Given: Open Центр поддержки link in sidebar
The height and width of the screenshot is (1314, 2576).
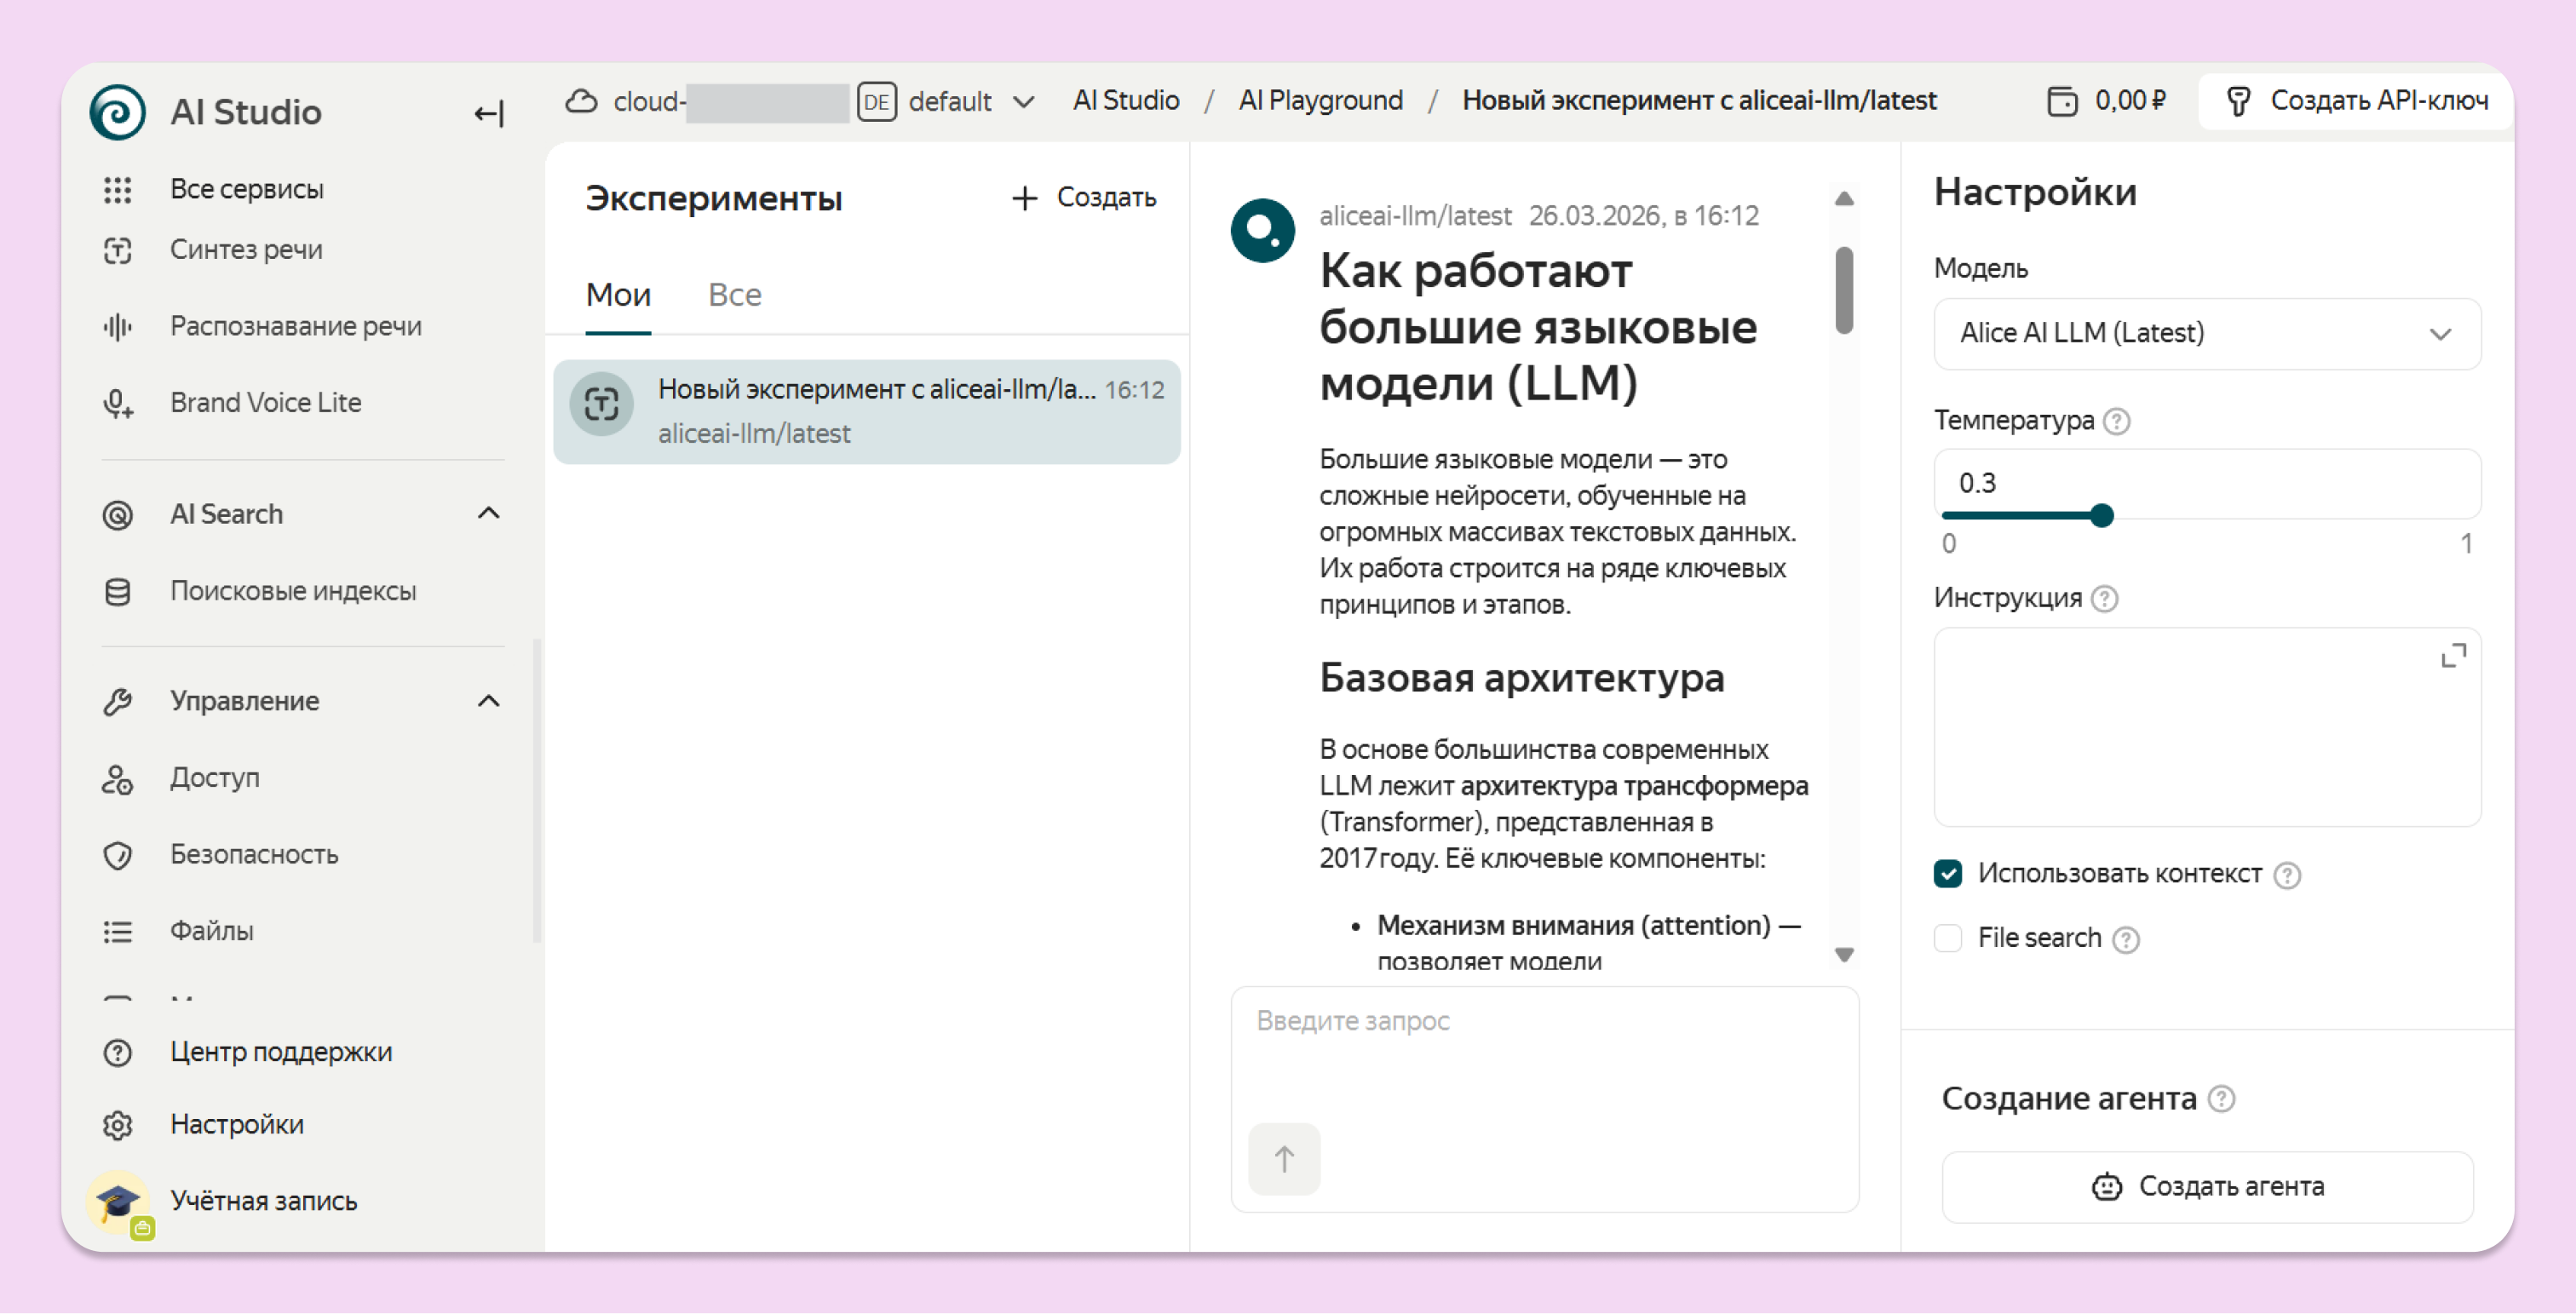Looking at the screenshot, I should point(281,1052).
